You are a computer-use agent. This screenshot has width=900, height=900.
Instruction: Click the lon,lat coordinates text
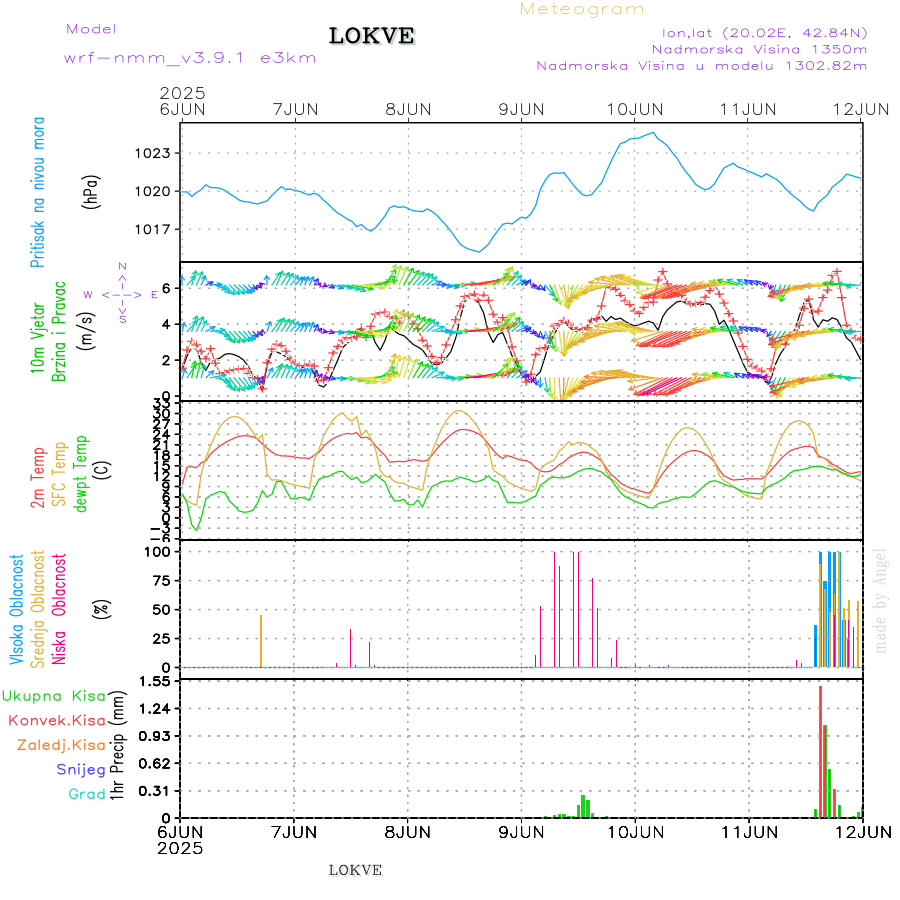(x=757, y=32)
